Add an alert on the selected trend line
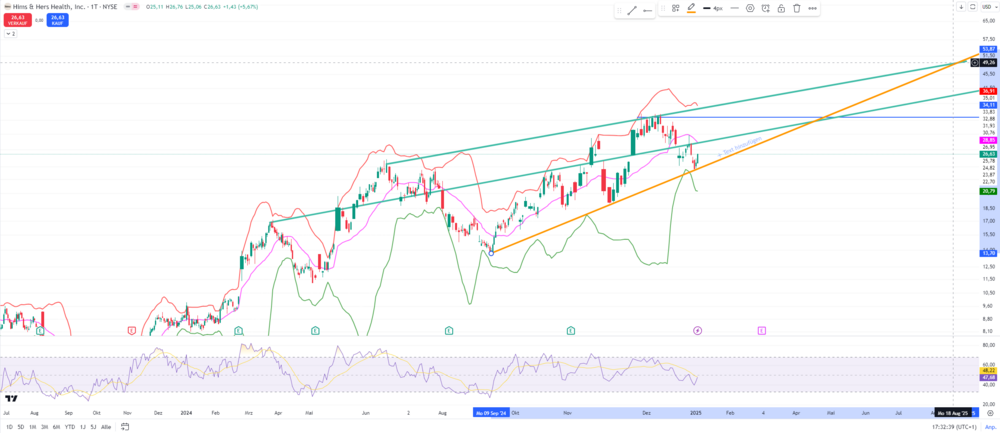The width and height of the screenshot is (1000, 433). pos(765,8)
